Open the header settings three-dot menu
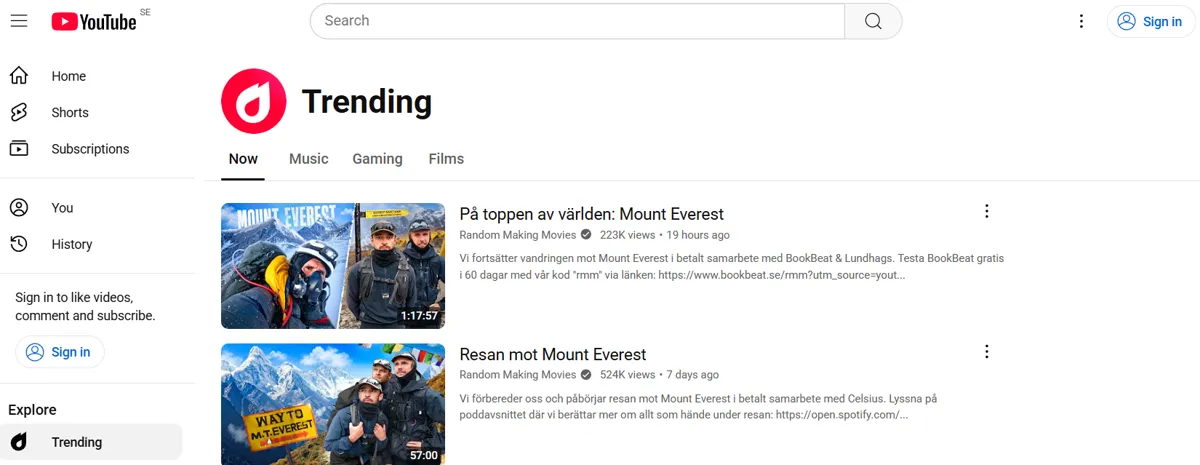Image resolution: width=1200 pixels, height=465 pixels. [1081, 21]
